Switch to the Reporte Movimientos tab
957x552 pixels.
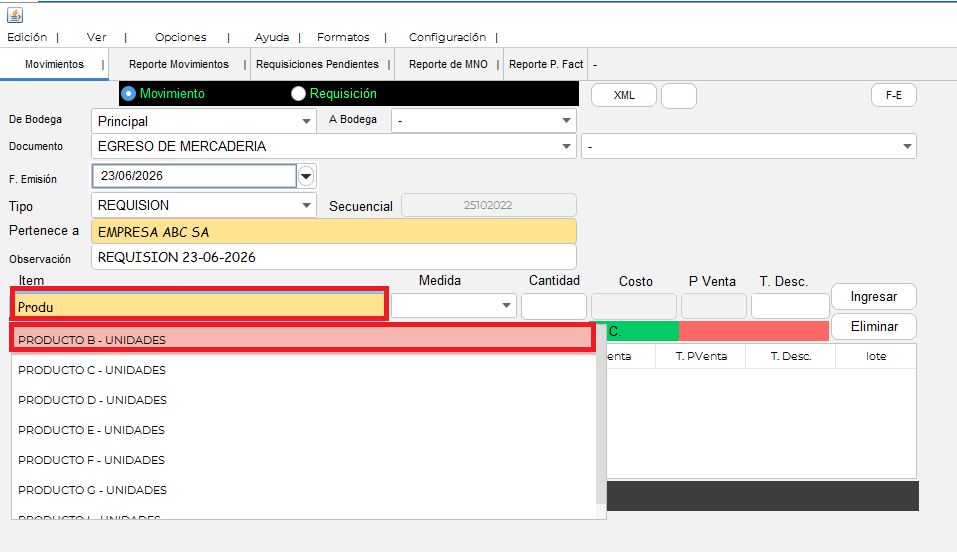(x=179, y=64)
